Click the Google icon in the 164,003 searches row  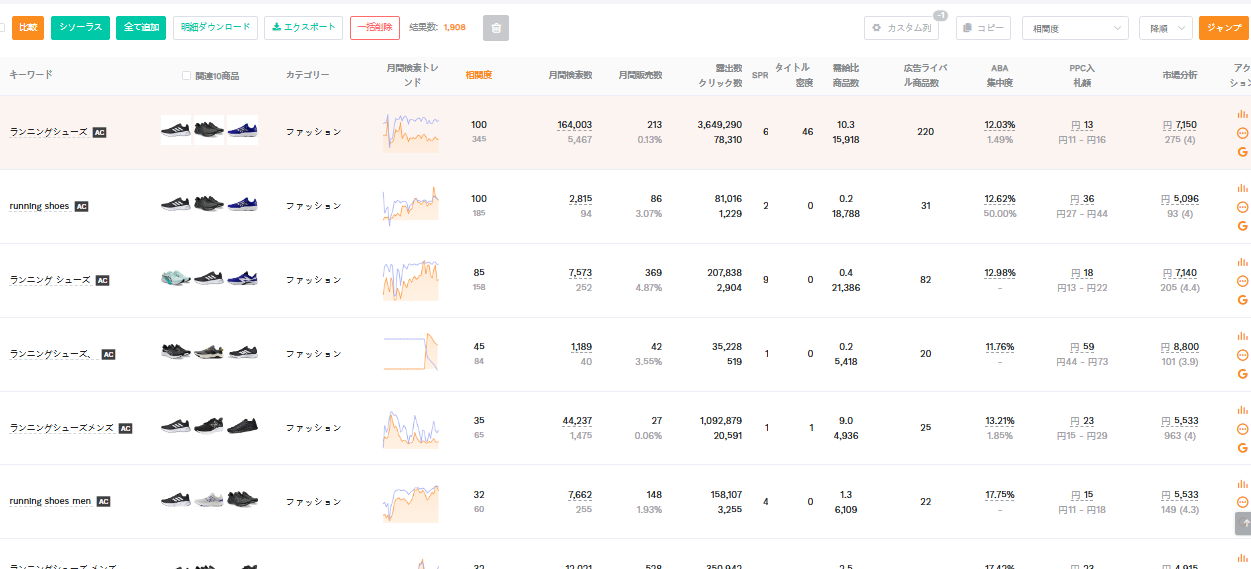coord(1243,152)
